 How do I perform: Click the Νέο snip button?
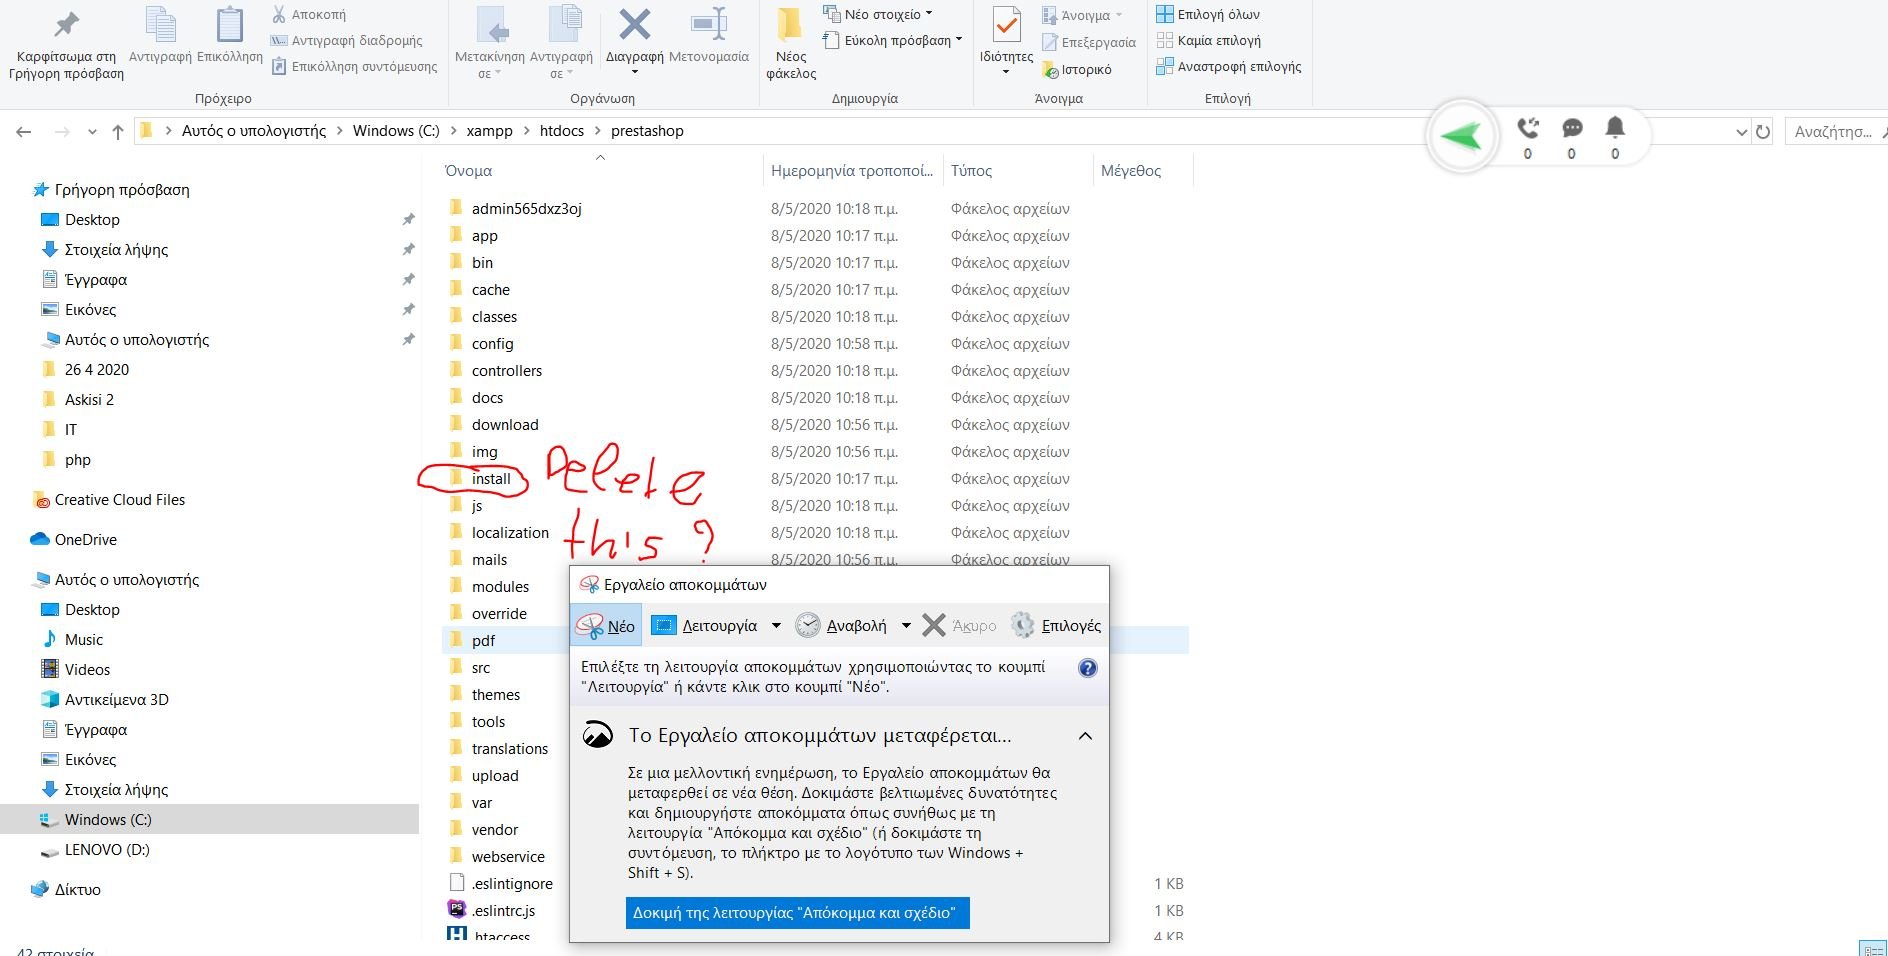tap(606, 626)
